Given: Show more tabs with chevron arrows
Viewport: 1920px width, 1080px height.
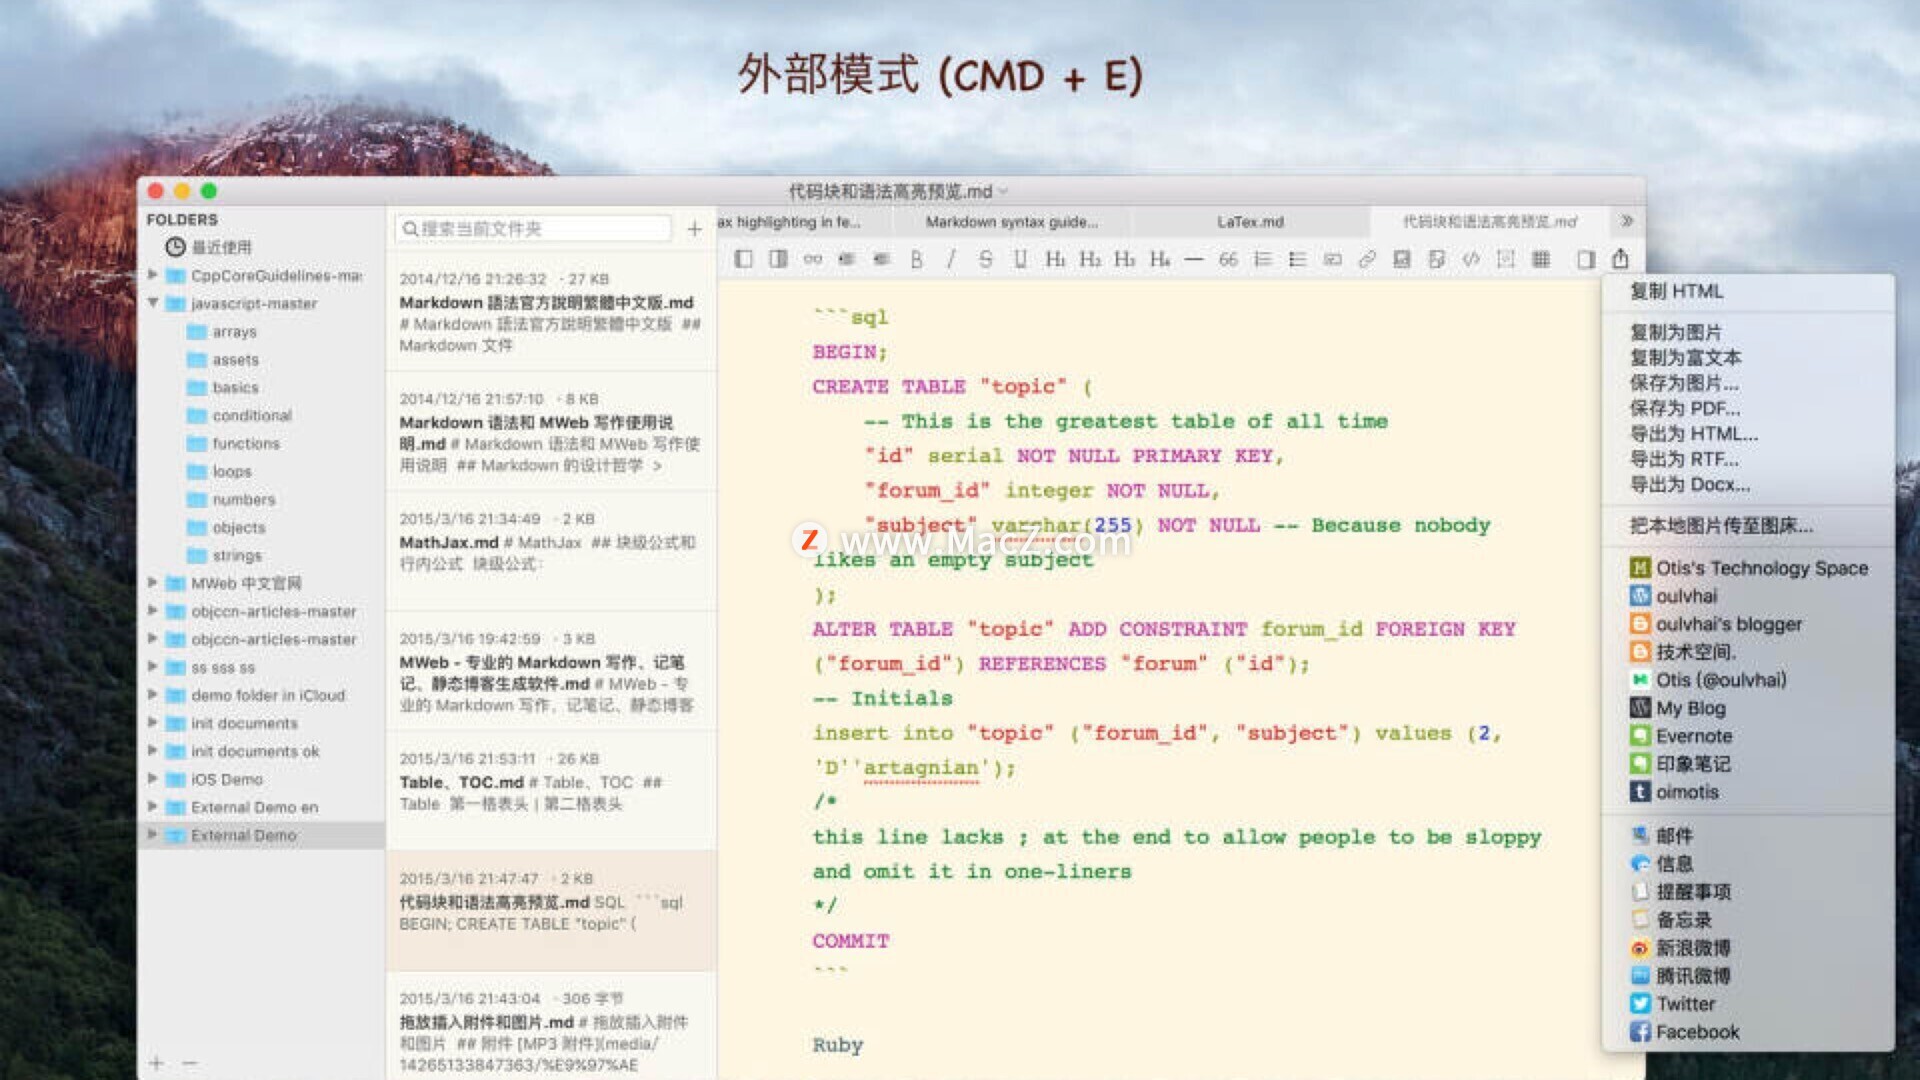Looking at the screenshot, I should 1626,220.
